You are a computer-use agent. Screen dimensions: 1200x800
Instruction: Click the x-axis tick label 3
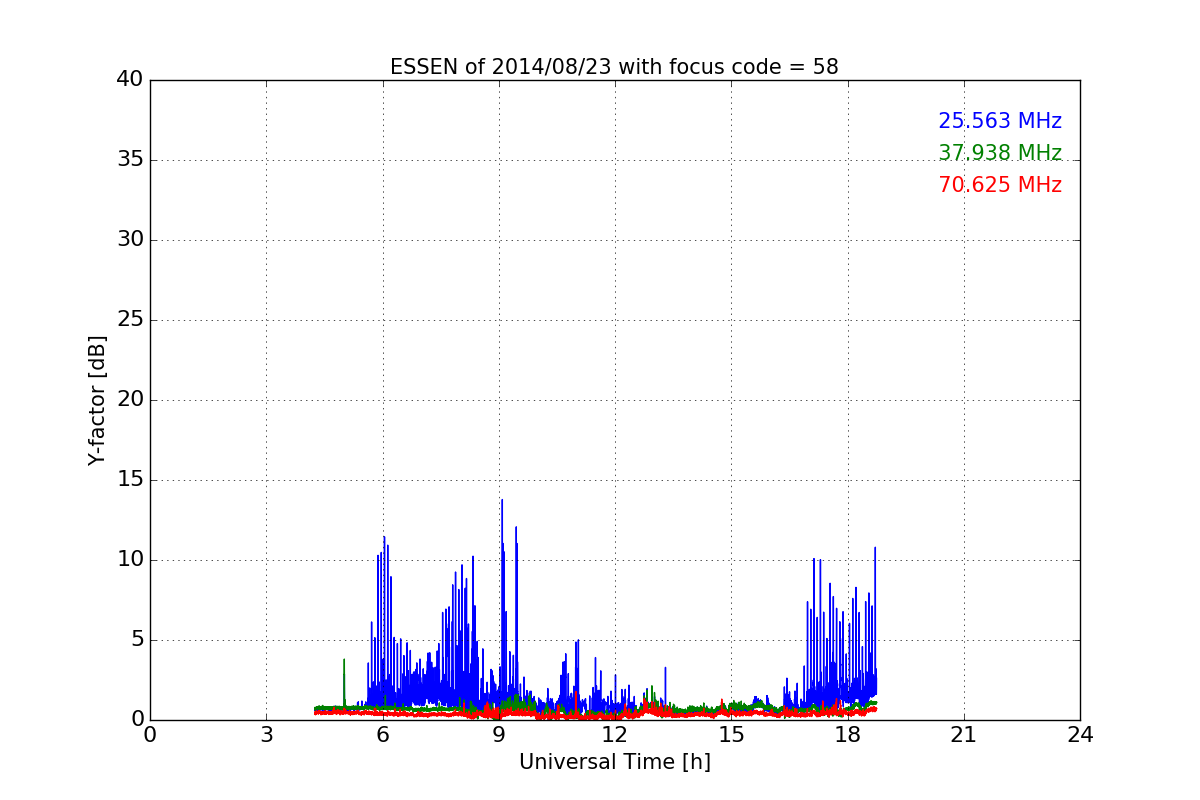[266, 734]
